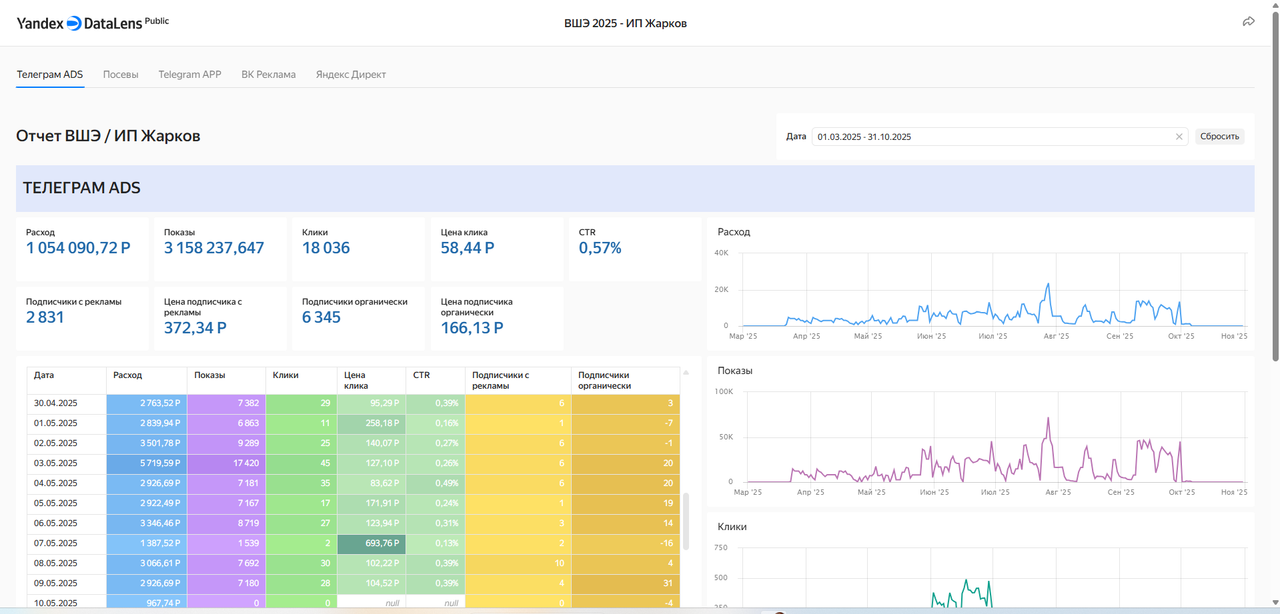Click the date cell 30.04.2025
The image size is (1280, 614).
click(x=67, y=403)
